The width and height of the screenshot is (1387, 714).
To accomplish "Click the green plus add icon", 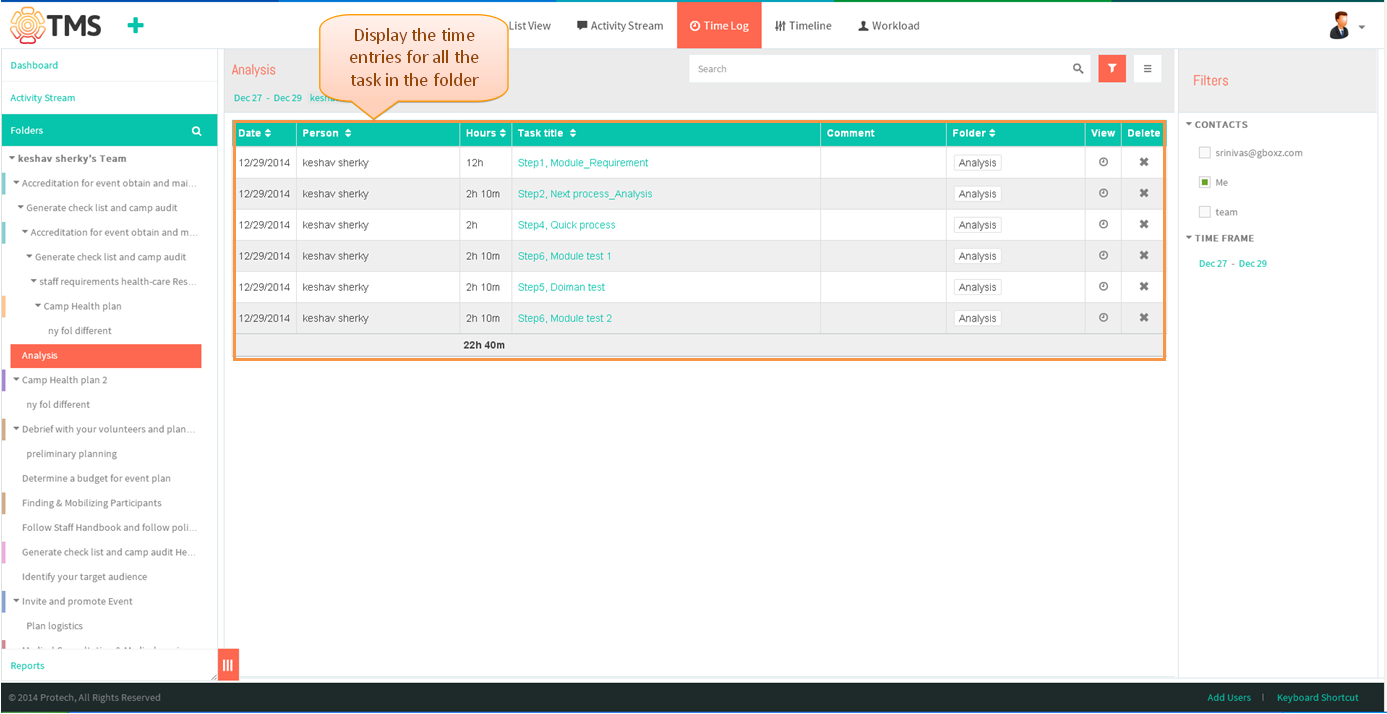I will coord(135,25).
